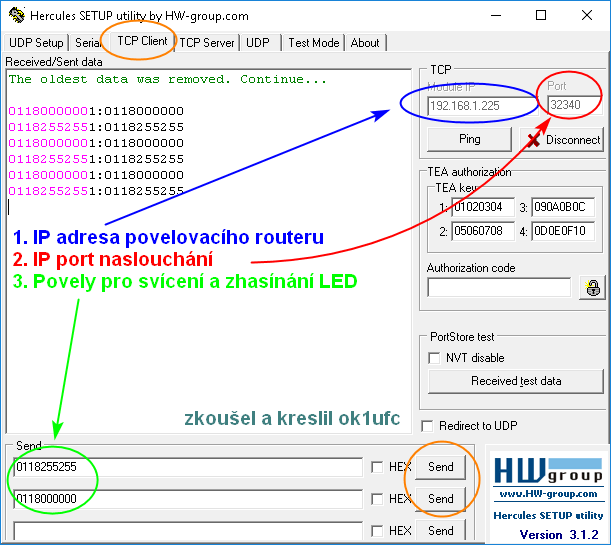611x545 pixels.
Task: Send the 0118255255 command
Action: click(440, 467)
